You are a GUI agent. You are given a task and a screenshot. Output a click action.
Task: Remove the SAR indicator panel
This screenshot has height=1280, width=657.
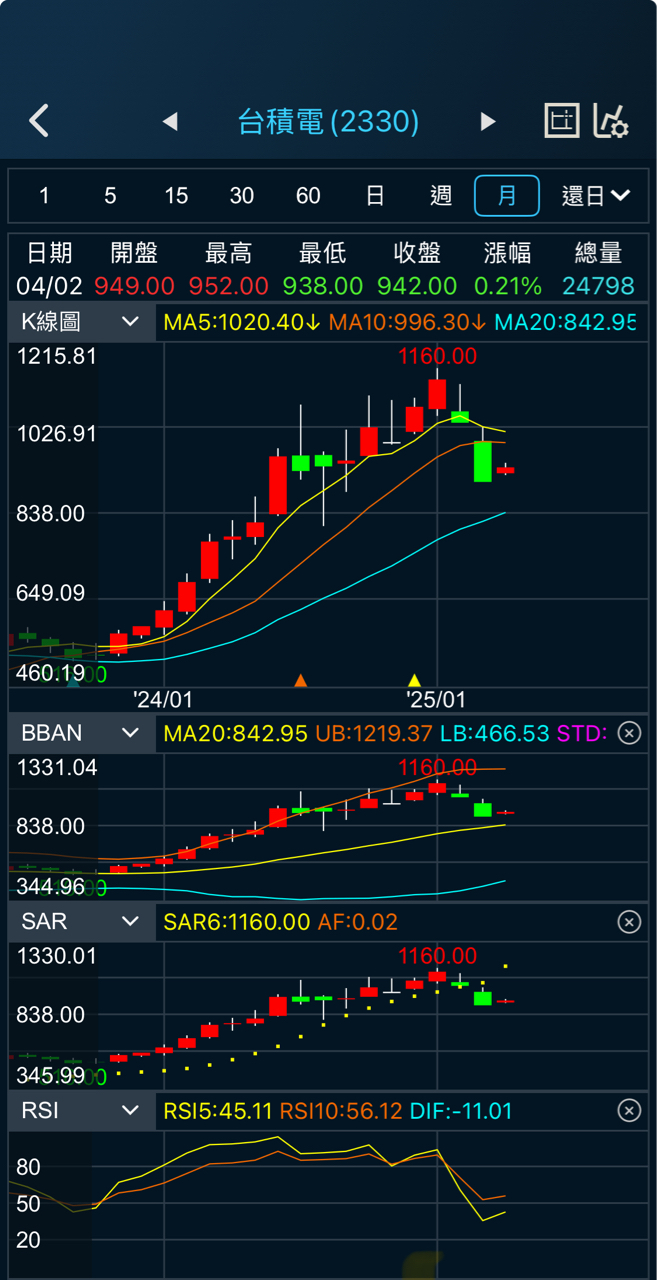coord(629,922)
